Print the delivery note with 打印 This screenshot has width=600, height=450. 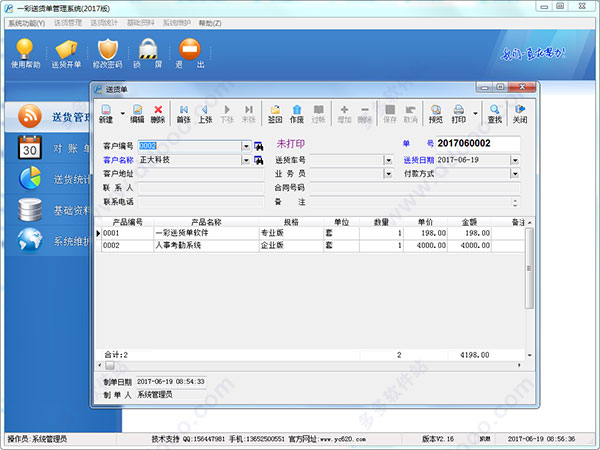coord(459,114)
